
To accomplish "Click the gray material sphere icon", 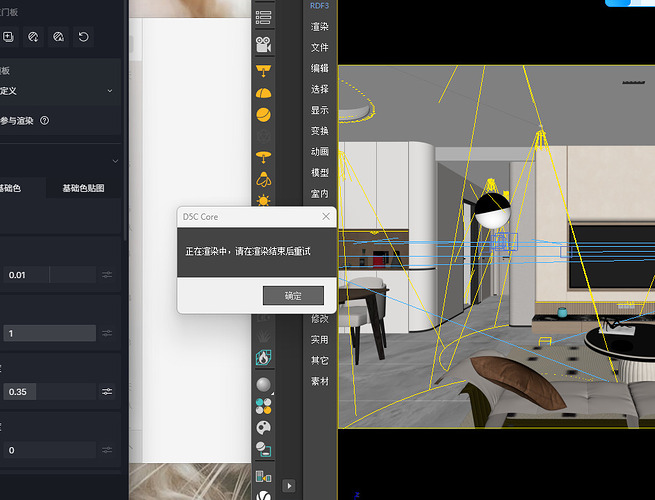I will click(264, 385).
